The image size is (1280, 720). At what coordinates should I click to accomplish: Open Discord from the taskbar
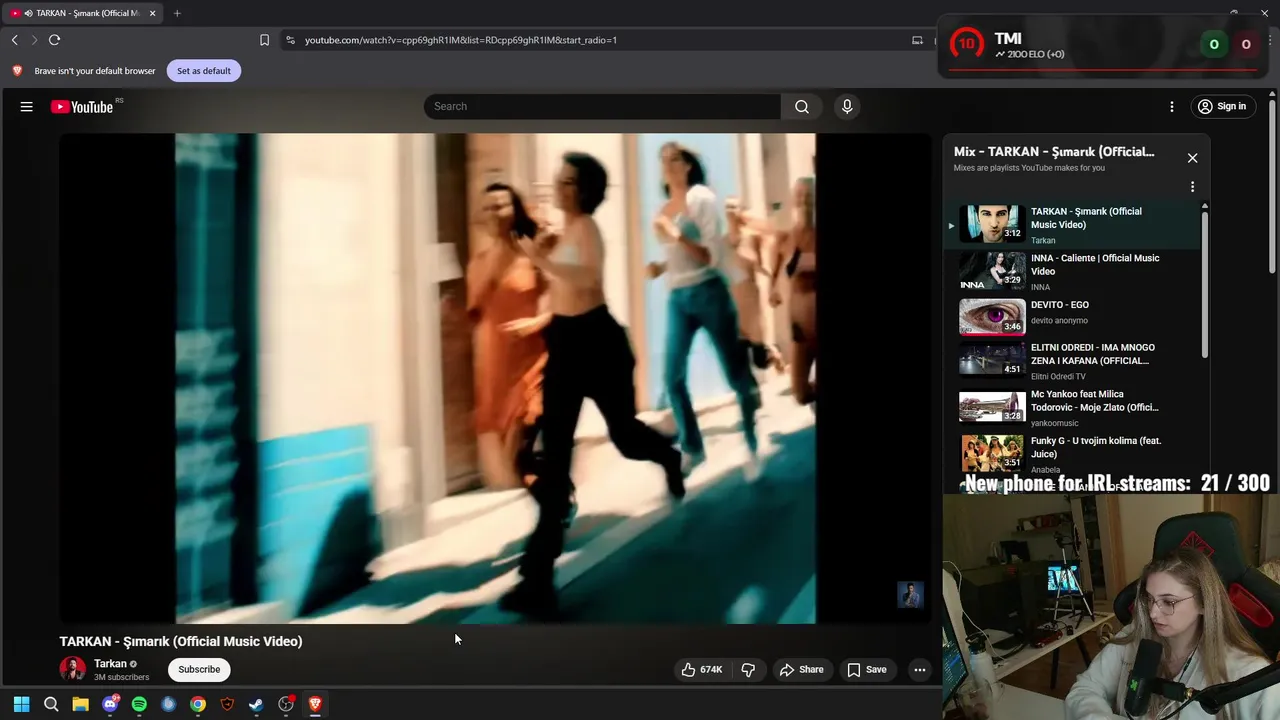click(110, 704)
